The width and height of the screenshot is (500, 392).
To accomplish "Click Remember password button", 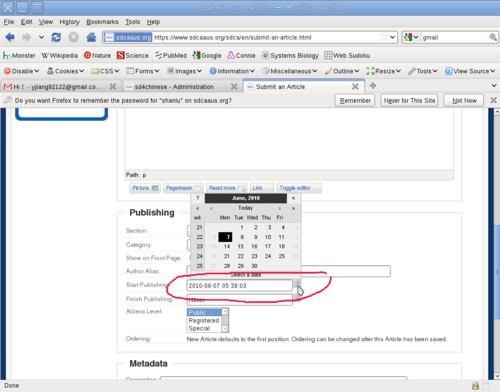I will click(x=355, y=100).
